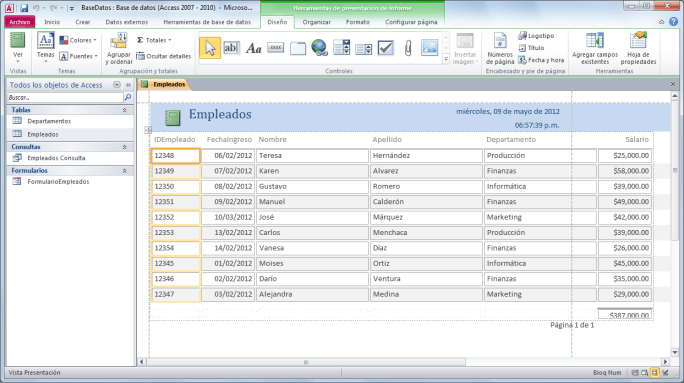Viewport: 684px width, 383px height.
Task: Open Hoja de propiedades
Action: tap(638, 49)
